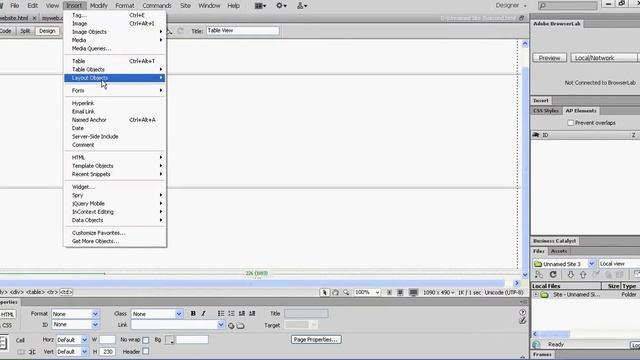Screen dimensions: 640x360
Task: Click the document Title input field
Action: coord(242,31)
